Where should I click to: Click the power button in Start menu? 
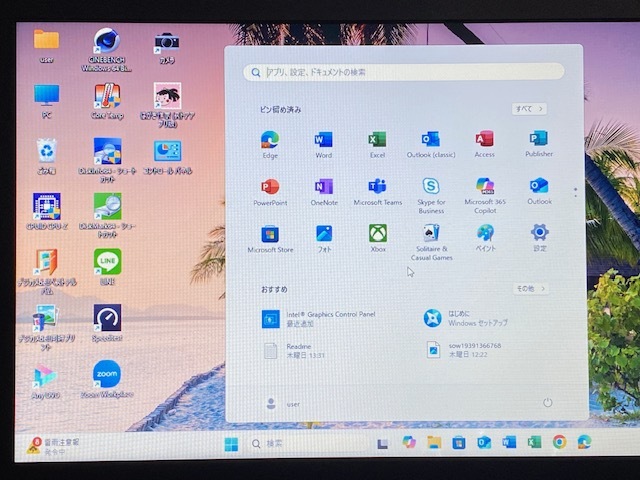pos(547,402)
